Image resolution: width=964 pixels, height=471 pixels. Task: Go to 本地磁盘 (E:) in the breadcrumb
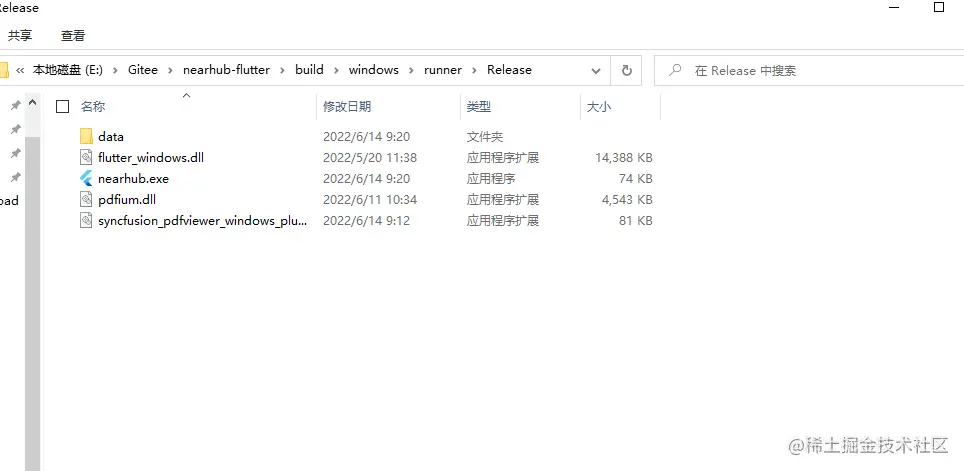(x=68, y=70)
